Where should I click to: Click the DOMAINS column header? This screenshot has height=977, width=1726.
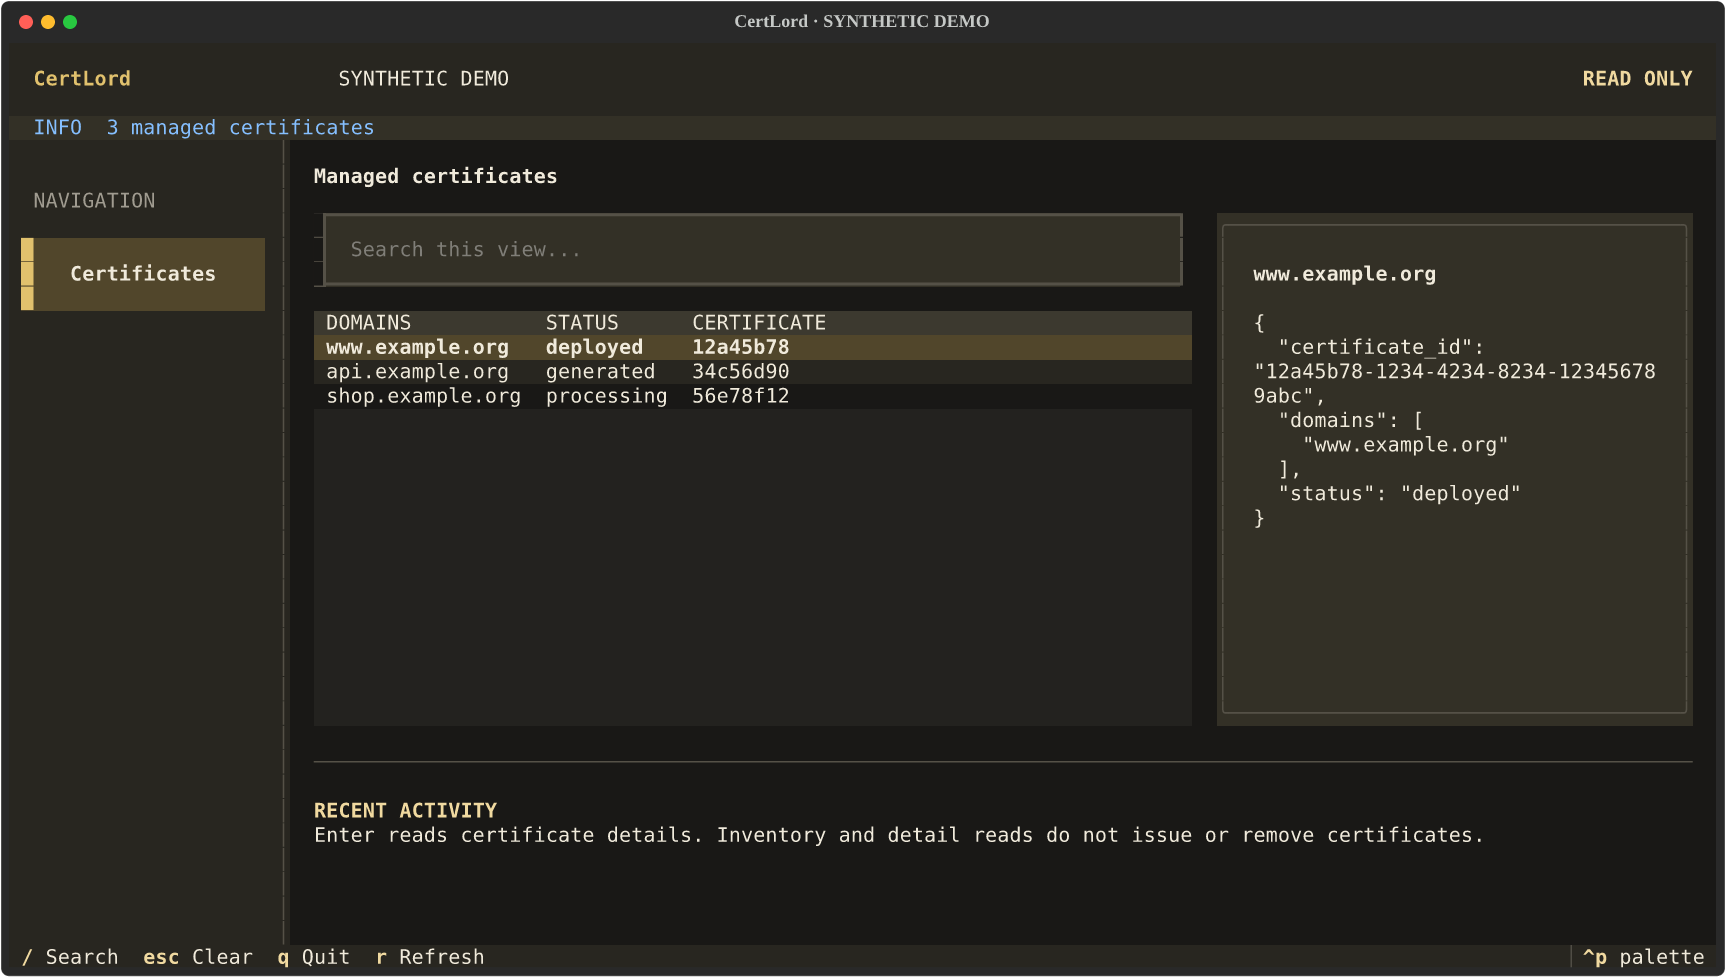pyautogui.click(x=368, y=323)
